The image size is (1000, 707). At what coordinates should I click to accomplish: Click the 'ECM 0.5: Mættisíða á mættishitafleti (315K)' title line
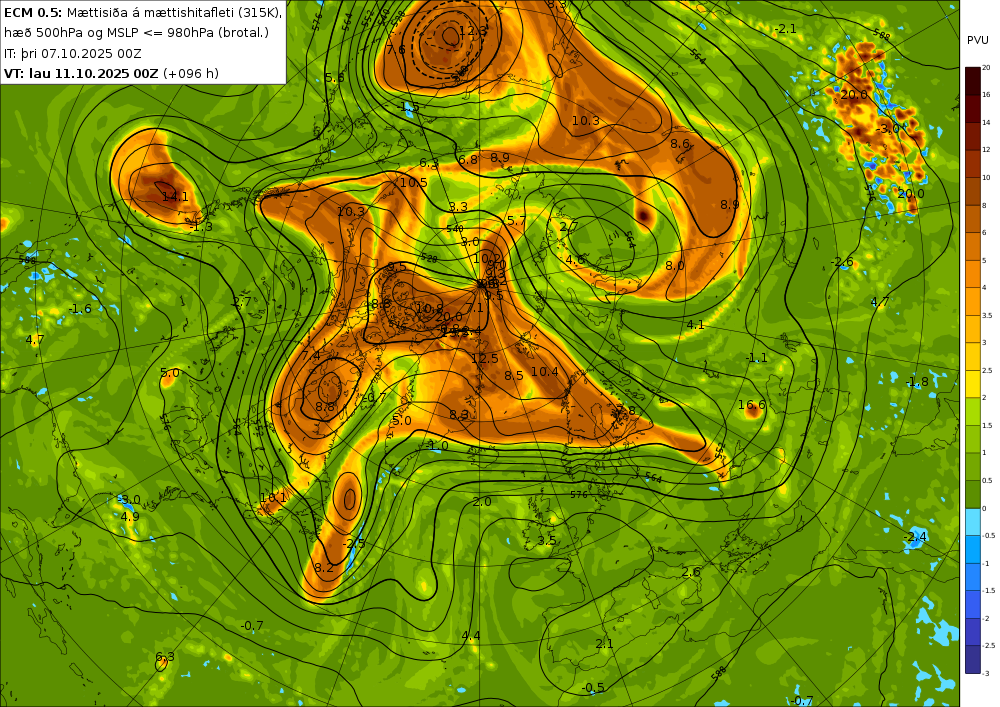[143, 12]
